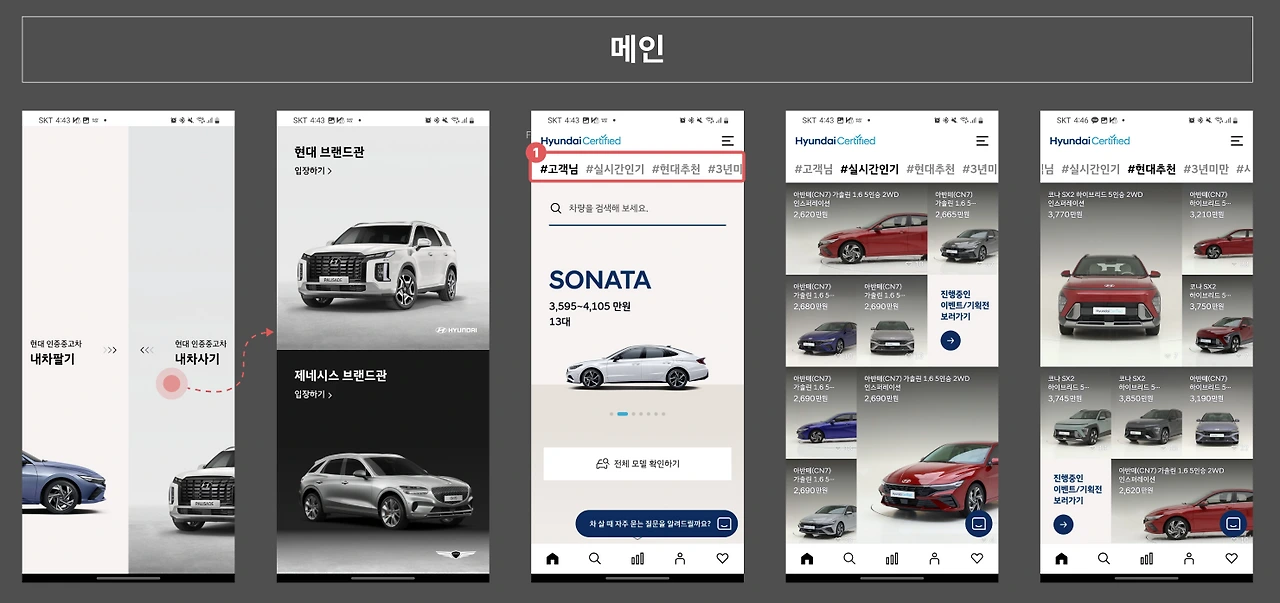Image resolution: width=1280 pixels, height=603 pixels.
Task: Open the silver Genesis SUV image
Action: pyautogui.click(x=387, y=490)
